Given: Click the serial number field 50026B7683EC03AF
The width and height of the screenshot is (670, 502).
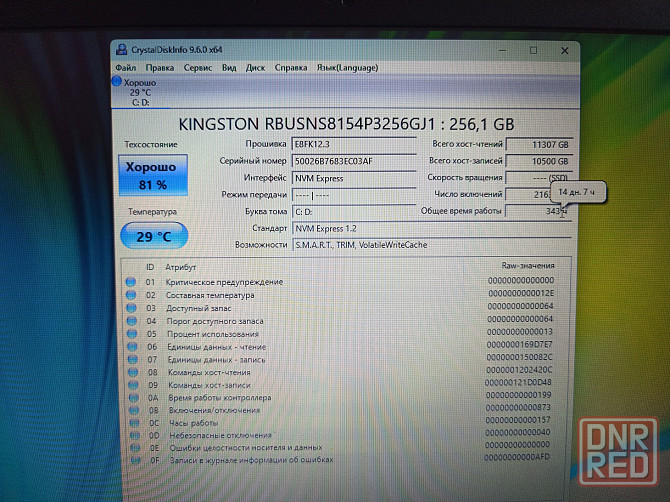Looking at the screenshot, I should [x=354, y=161].
